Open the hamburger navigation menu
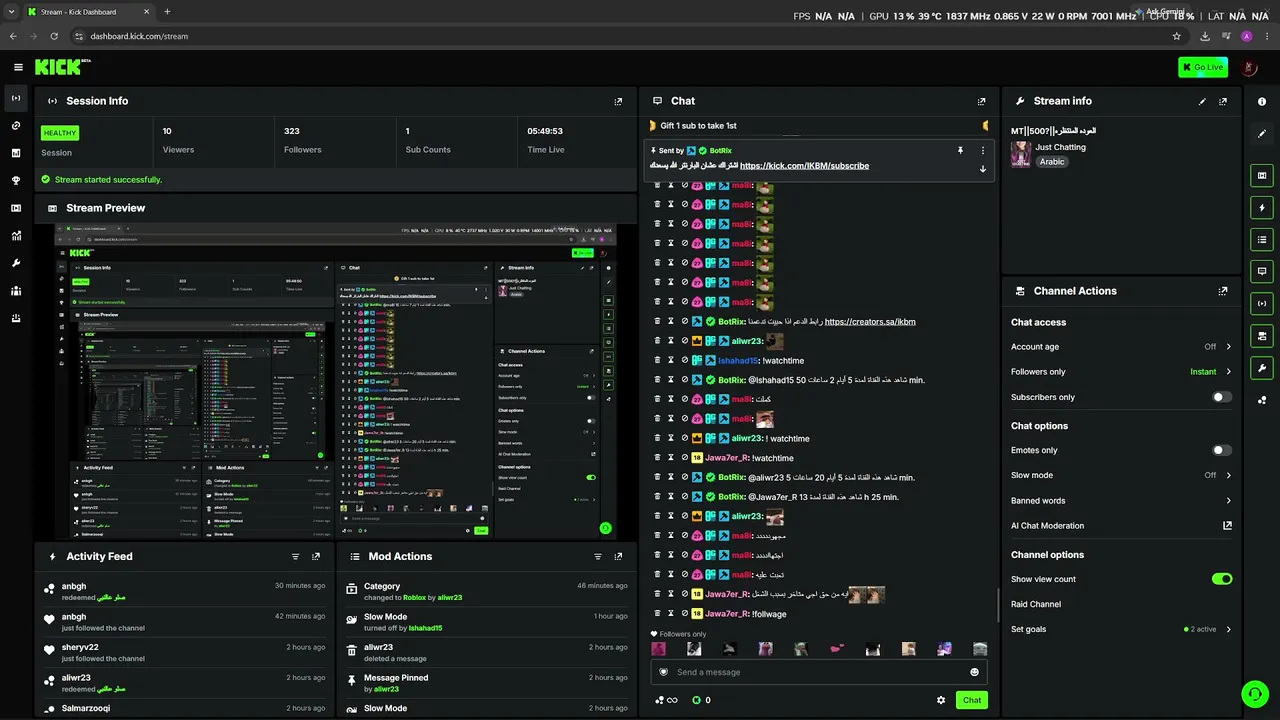 tap(18, 67)
